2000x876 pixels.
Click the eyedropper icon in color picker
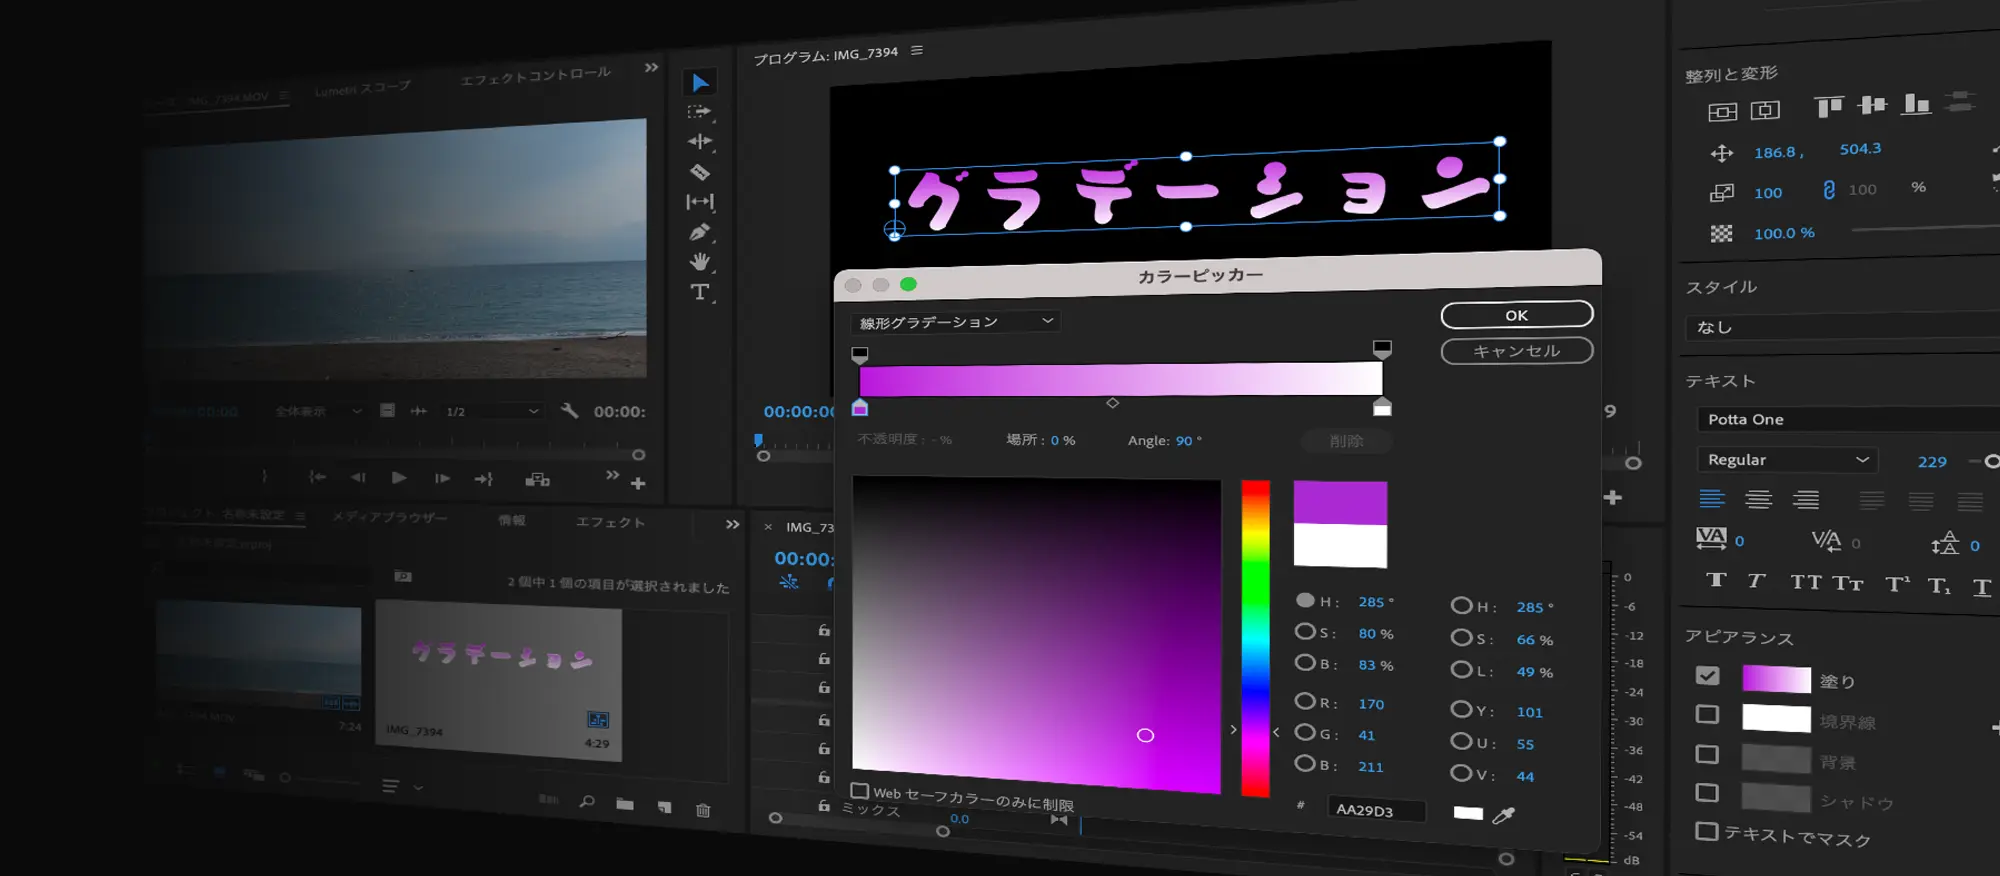(x=1503, y=815)
